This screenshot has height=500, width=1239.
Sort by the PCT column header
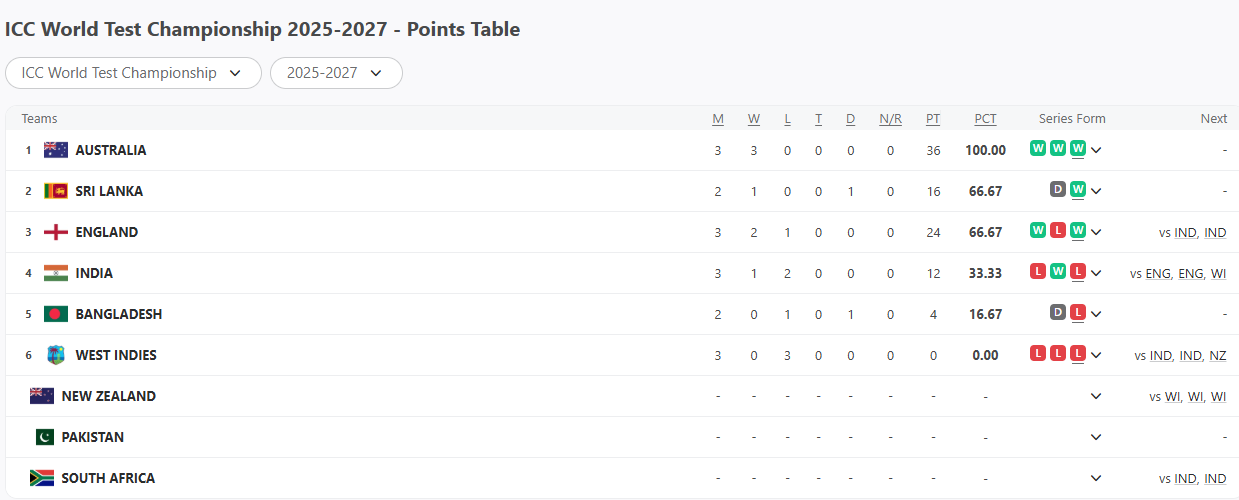point(985,119)
